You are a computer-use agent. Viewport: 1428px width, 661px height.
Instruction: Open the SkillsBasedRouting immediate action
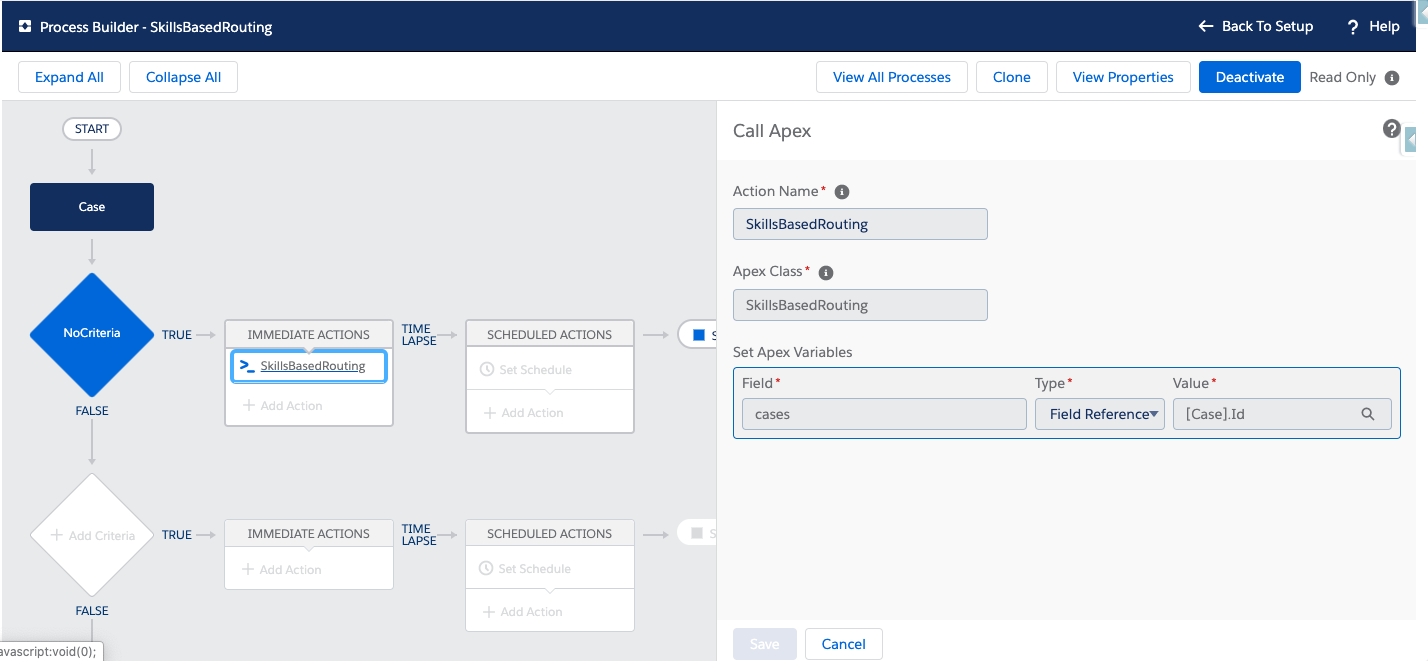[312, 366]
